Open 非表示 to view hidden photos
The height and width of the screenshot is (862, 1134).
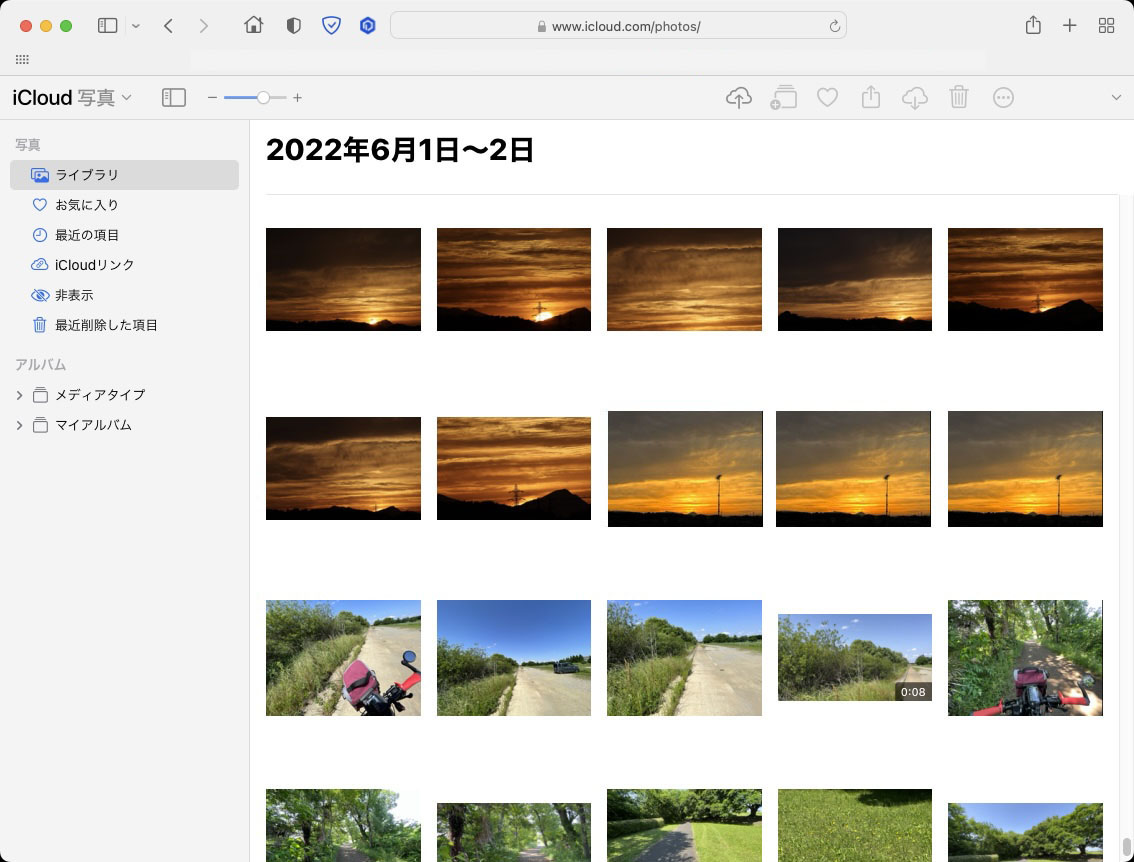(x=74, y=295)
